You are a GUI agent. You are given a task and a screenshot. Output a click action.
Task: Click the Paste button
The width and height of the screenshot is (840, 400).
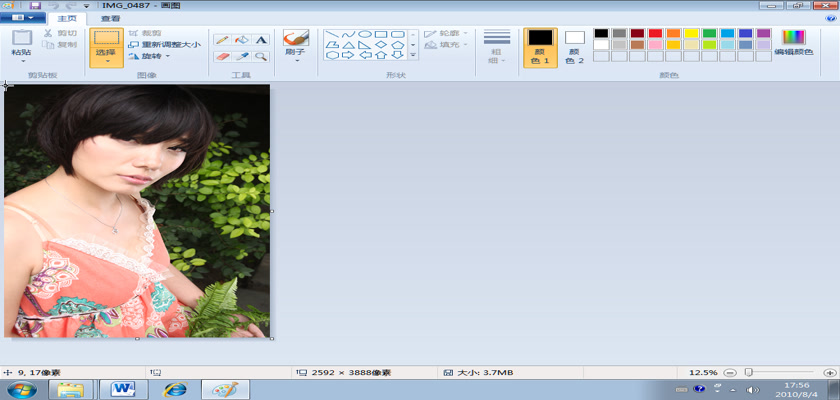click(21, 46)
